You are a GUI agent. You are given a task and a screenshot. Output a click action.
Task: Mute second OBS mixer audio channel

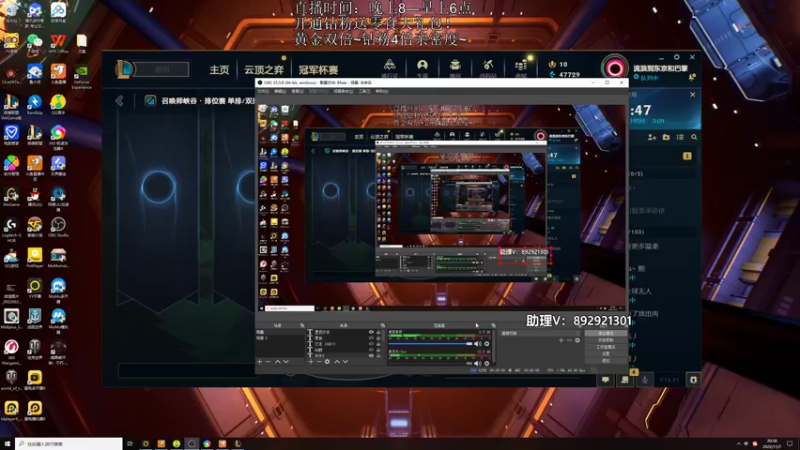pos(478,364)
